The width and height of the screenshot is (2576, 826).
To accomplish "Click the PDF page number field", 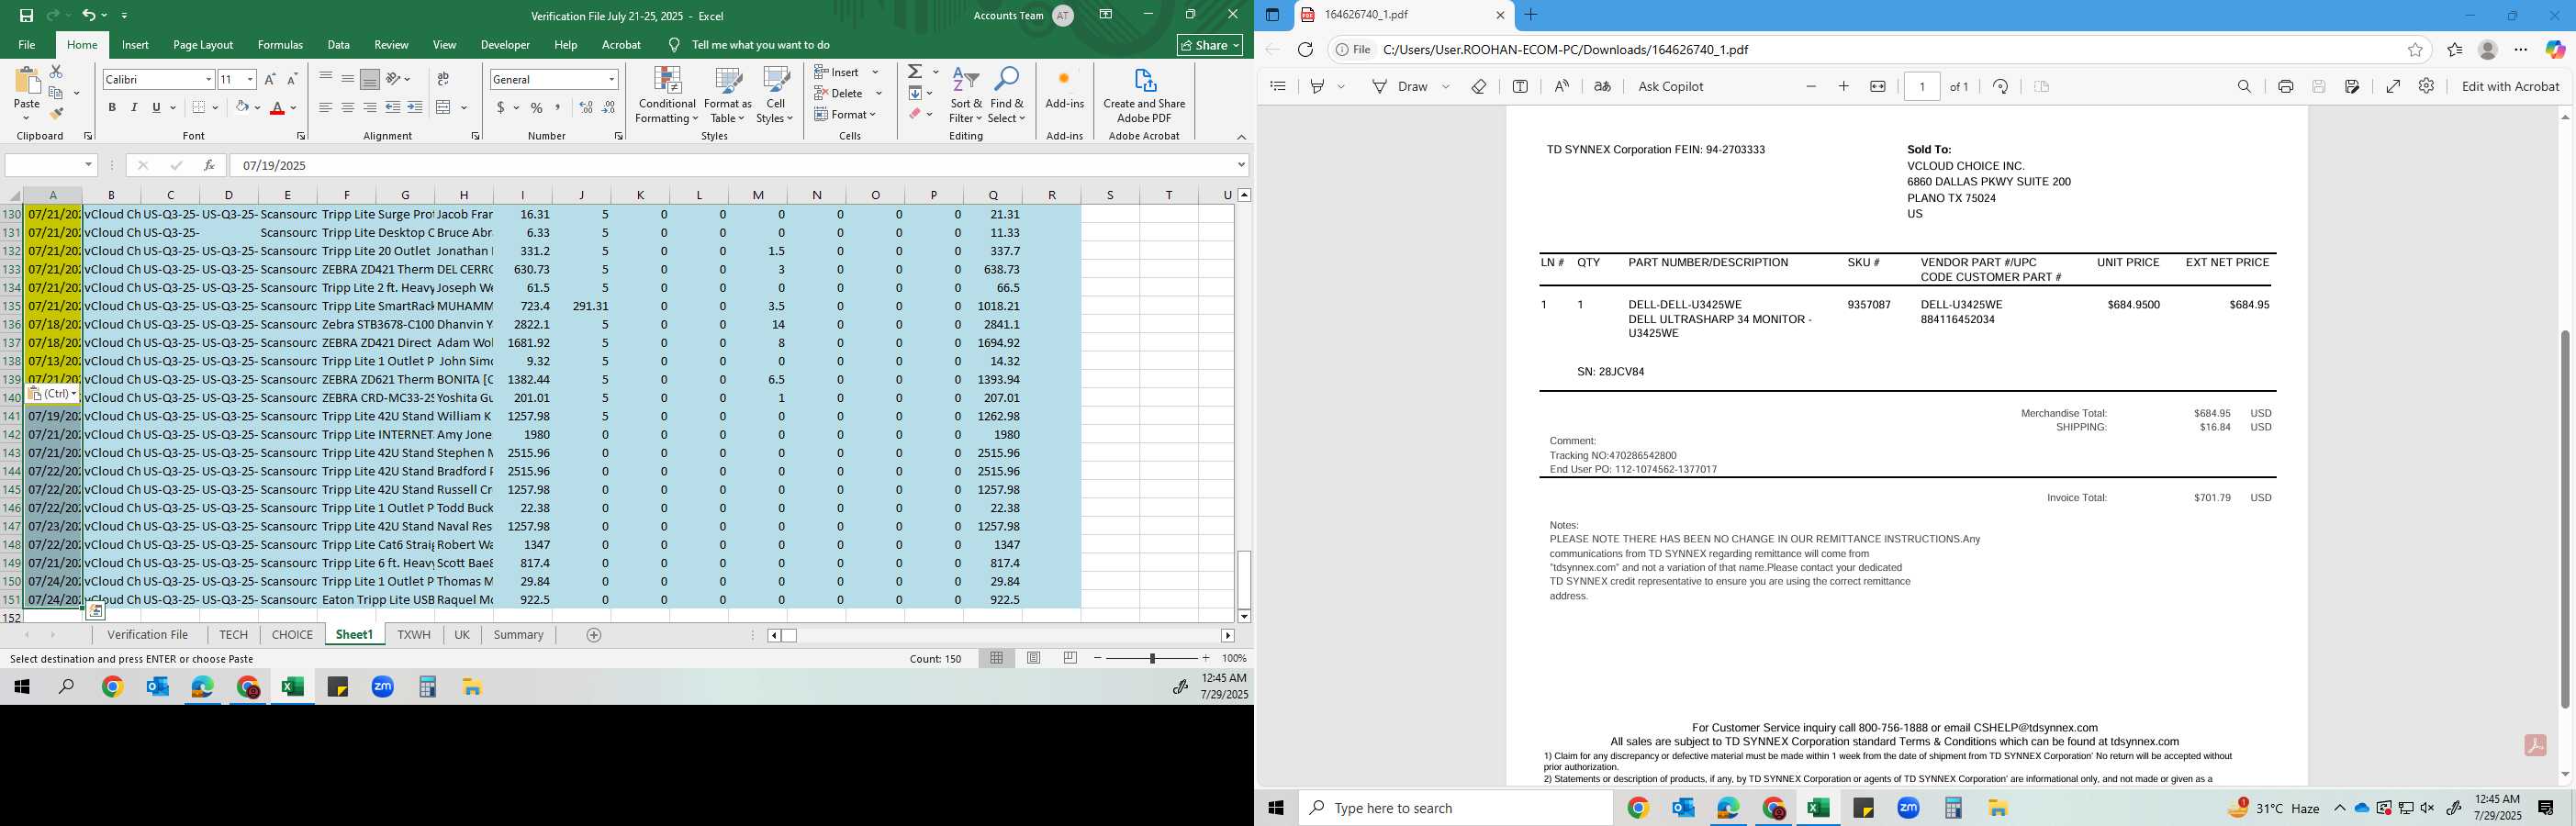I will [x=1922, y=87].
